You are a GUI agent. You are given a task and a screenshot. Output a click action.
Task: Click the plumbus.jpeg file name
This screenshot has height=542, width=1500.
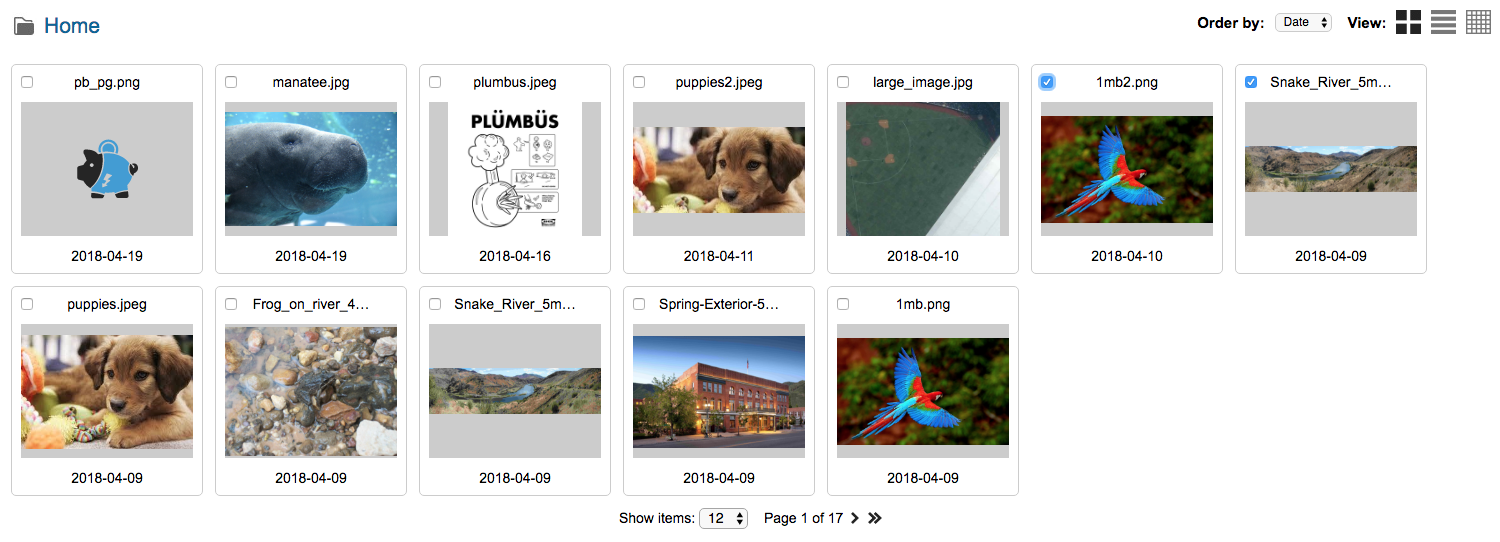pos(515,82)
